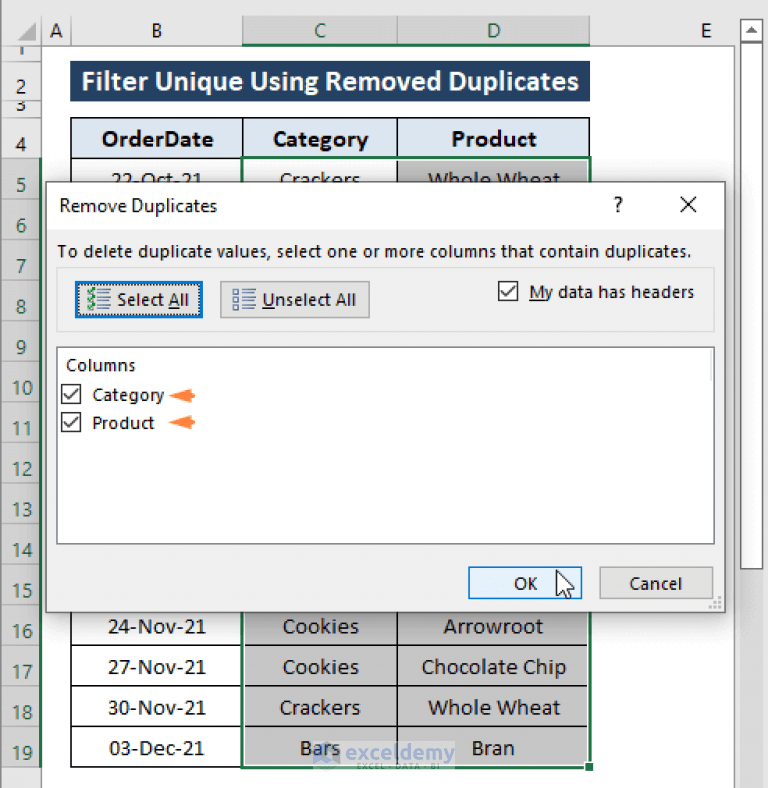
Task: Click the Unselect All button
Action: point(295,300)
